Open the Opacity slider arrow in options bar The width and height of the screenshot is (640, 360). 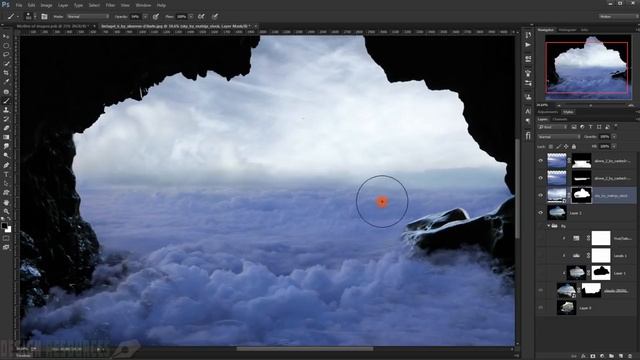[145, 16]
